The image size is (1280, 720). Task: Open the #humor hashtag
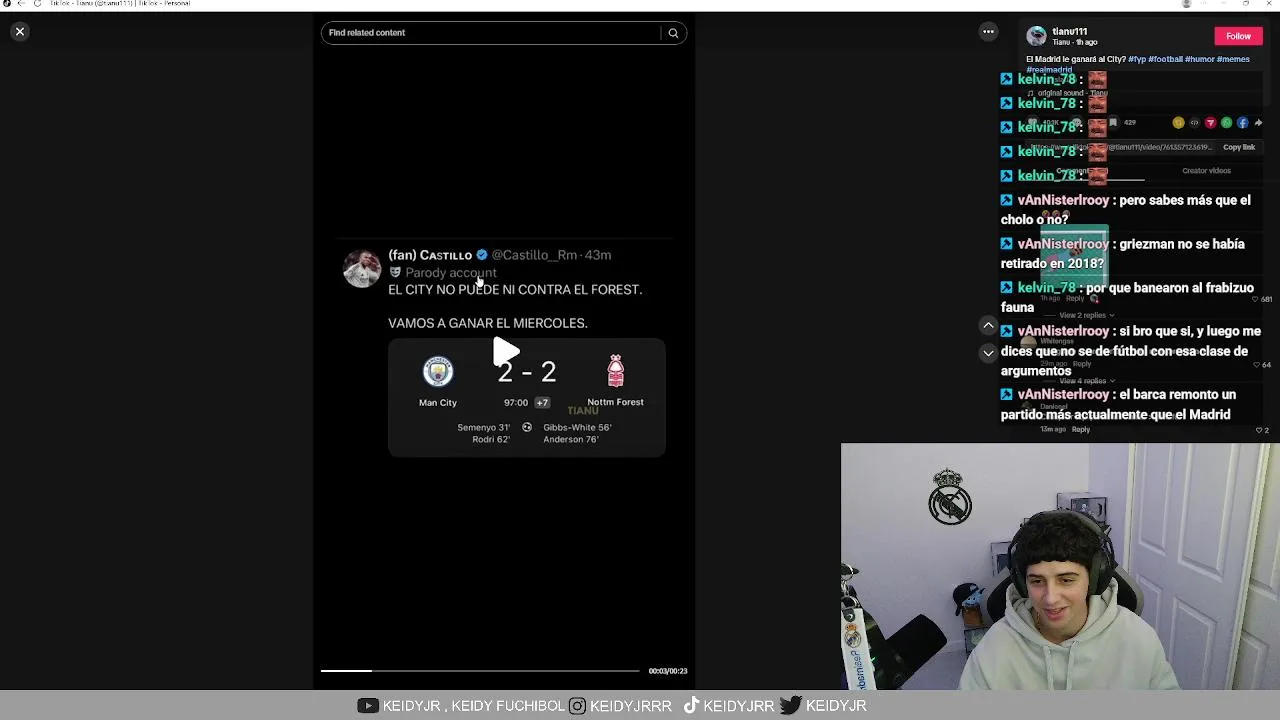pyautogui.click(x=1199, y=59)
